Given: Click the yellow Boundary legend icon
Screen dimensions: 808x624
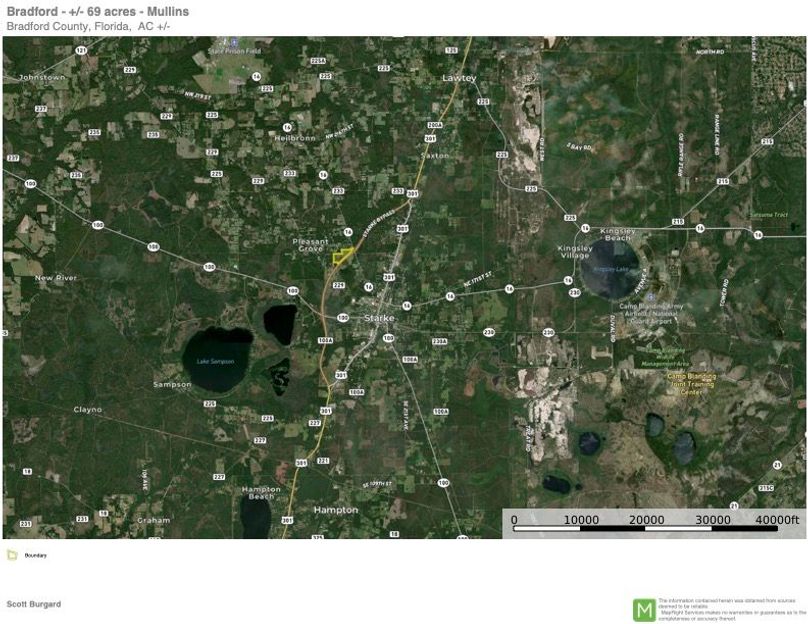Looking at the screenshot, I should (11, 554).
